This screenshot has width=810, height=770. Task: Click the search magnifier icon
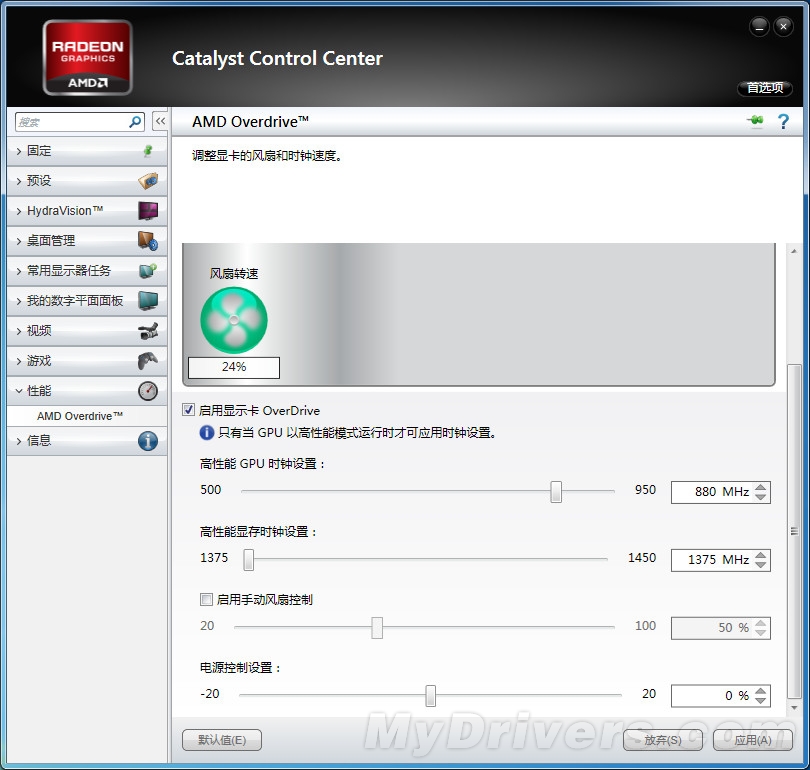[x=135, y=122]
